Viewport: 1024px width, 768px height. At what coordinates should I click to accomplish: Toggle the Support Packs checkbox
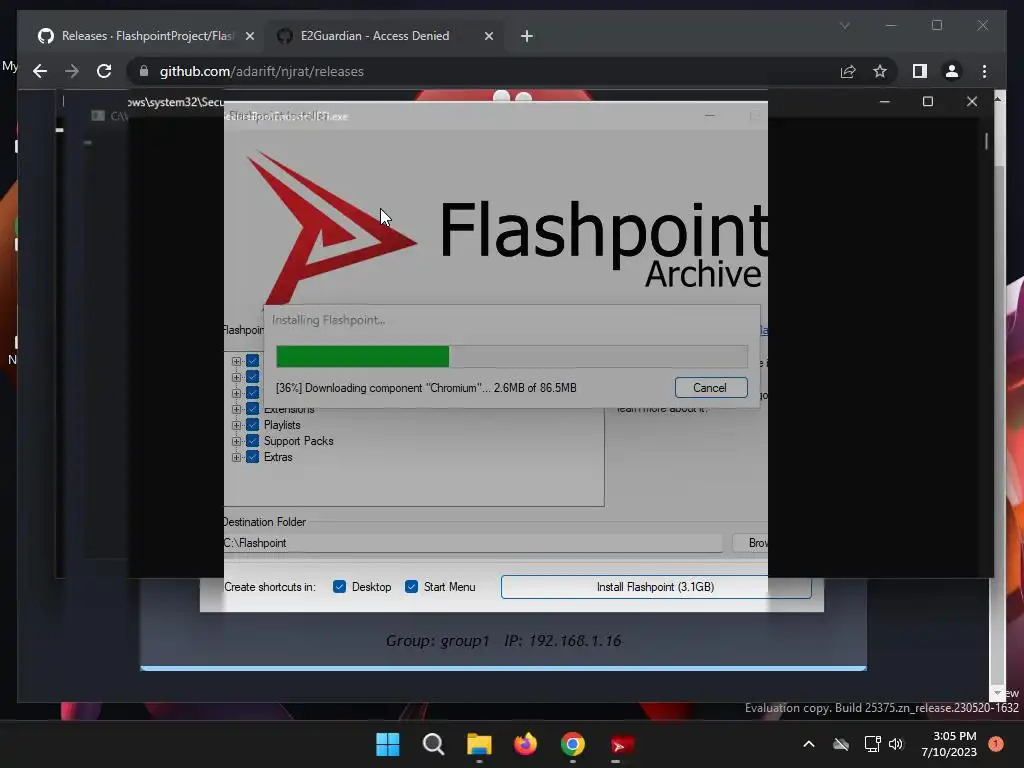pyautogui.click(x=252, y=441)
